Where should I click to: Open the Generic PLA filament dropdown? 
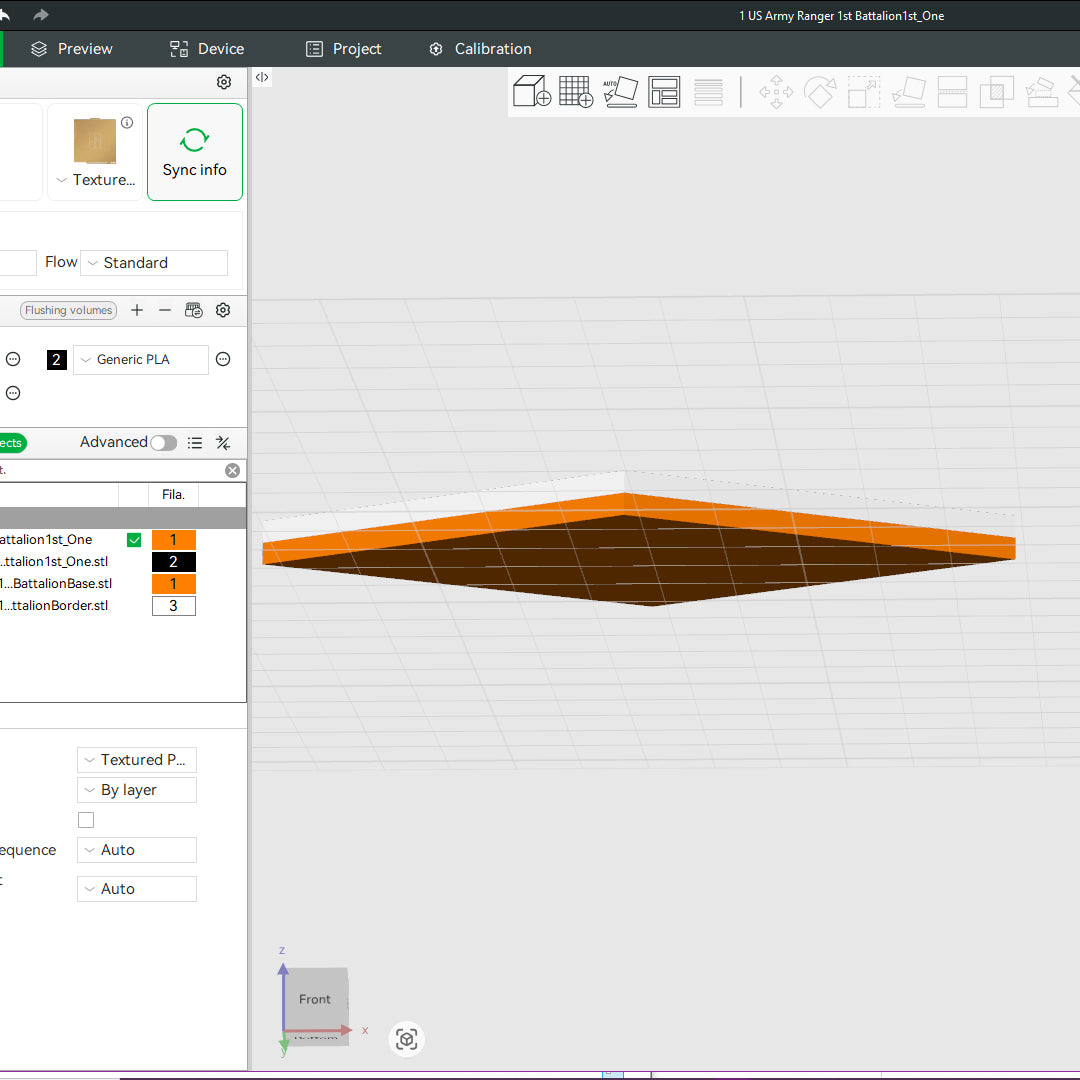pyautogui.click(x=141, y=360)
